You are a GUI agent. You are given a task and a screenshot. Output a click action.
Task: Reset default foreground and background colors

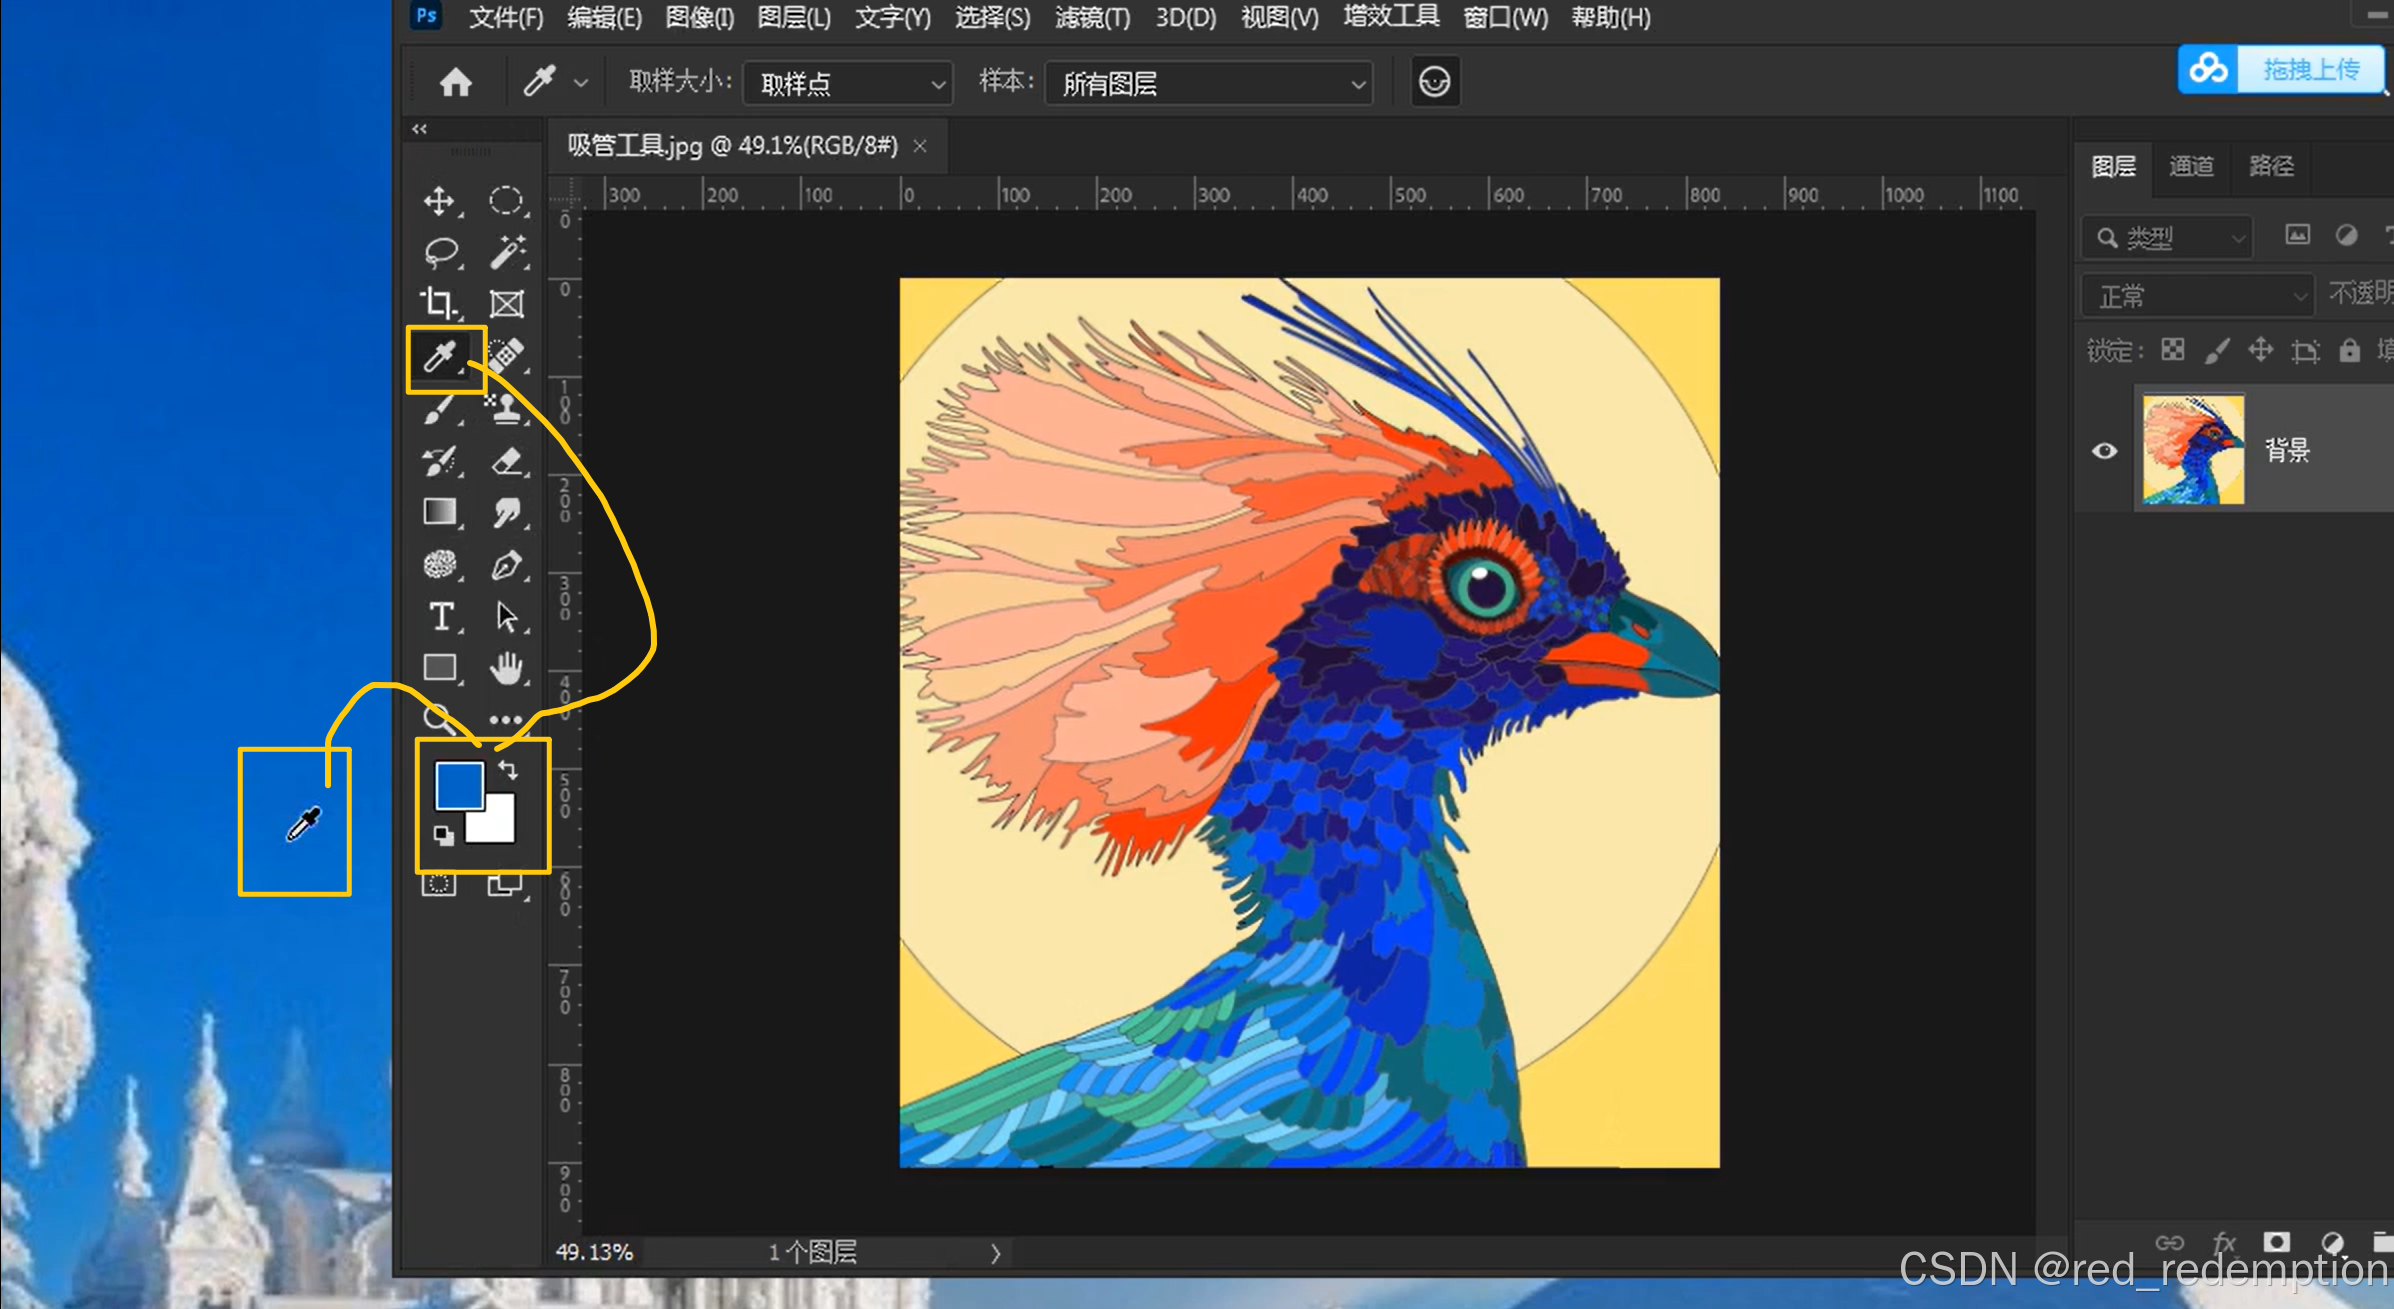coord(443,835)
